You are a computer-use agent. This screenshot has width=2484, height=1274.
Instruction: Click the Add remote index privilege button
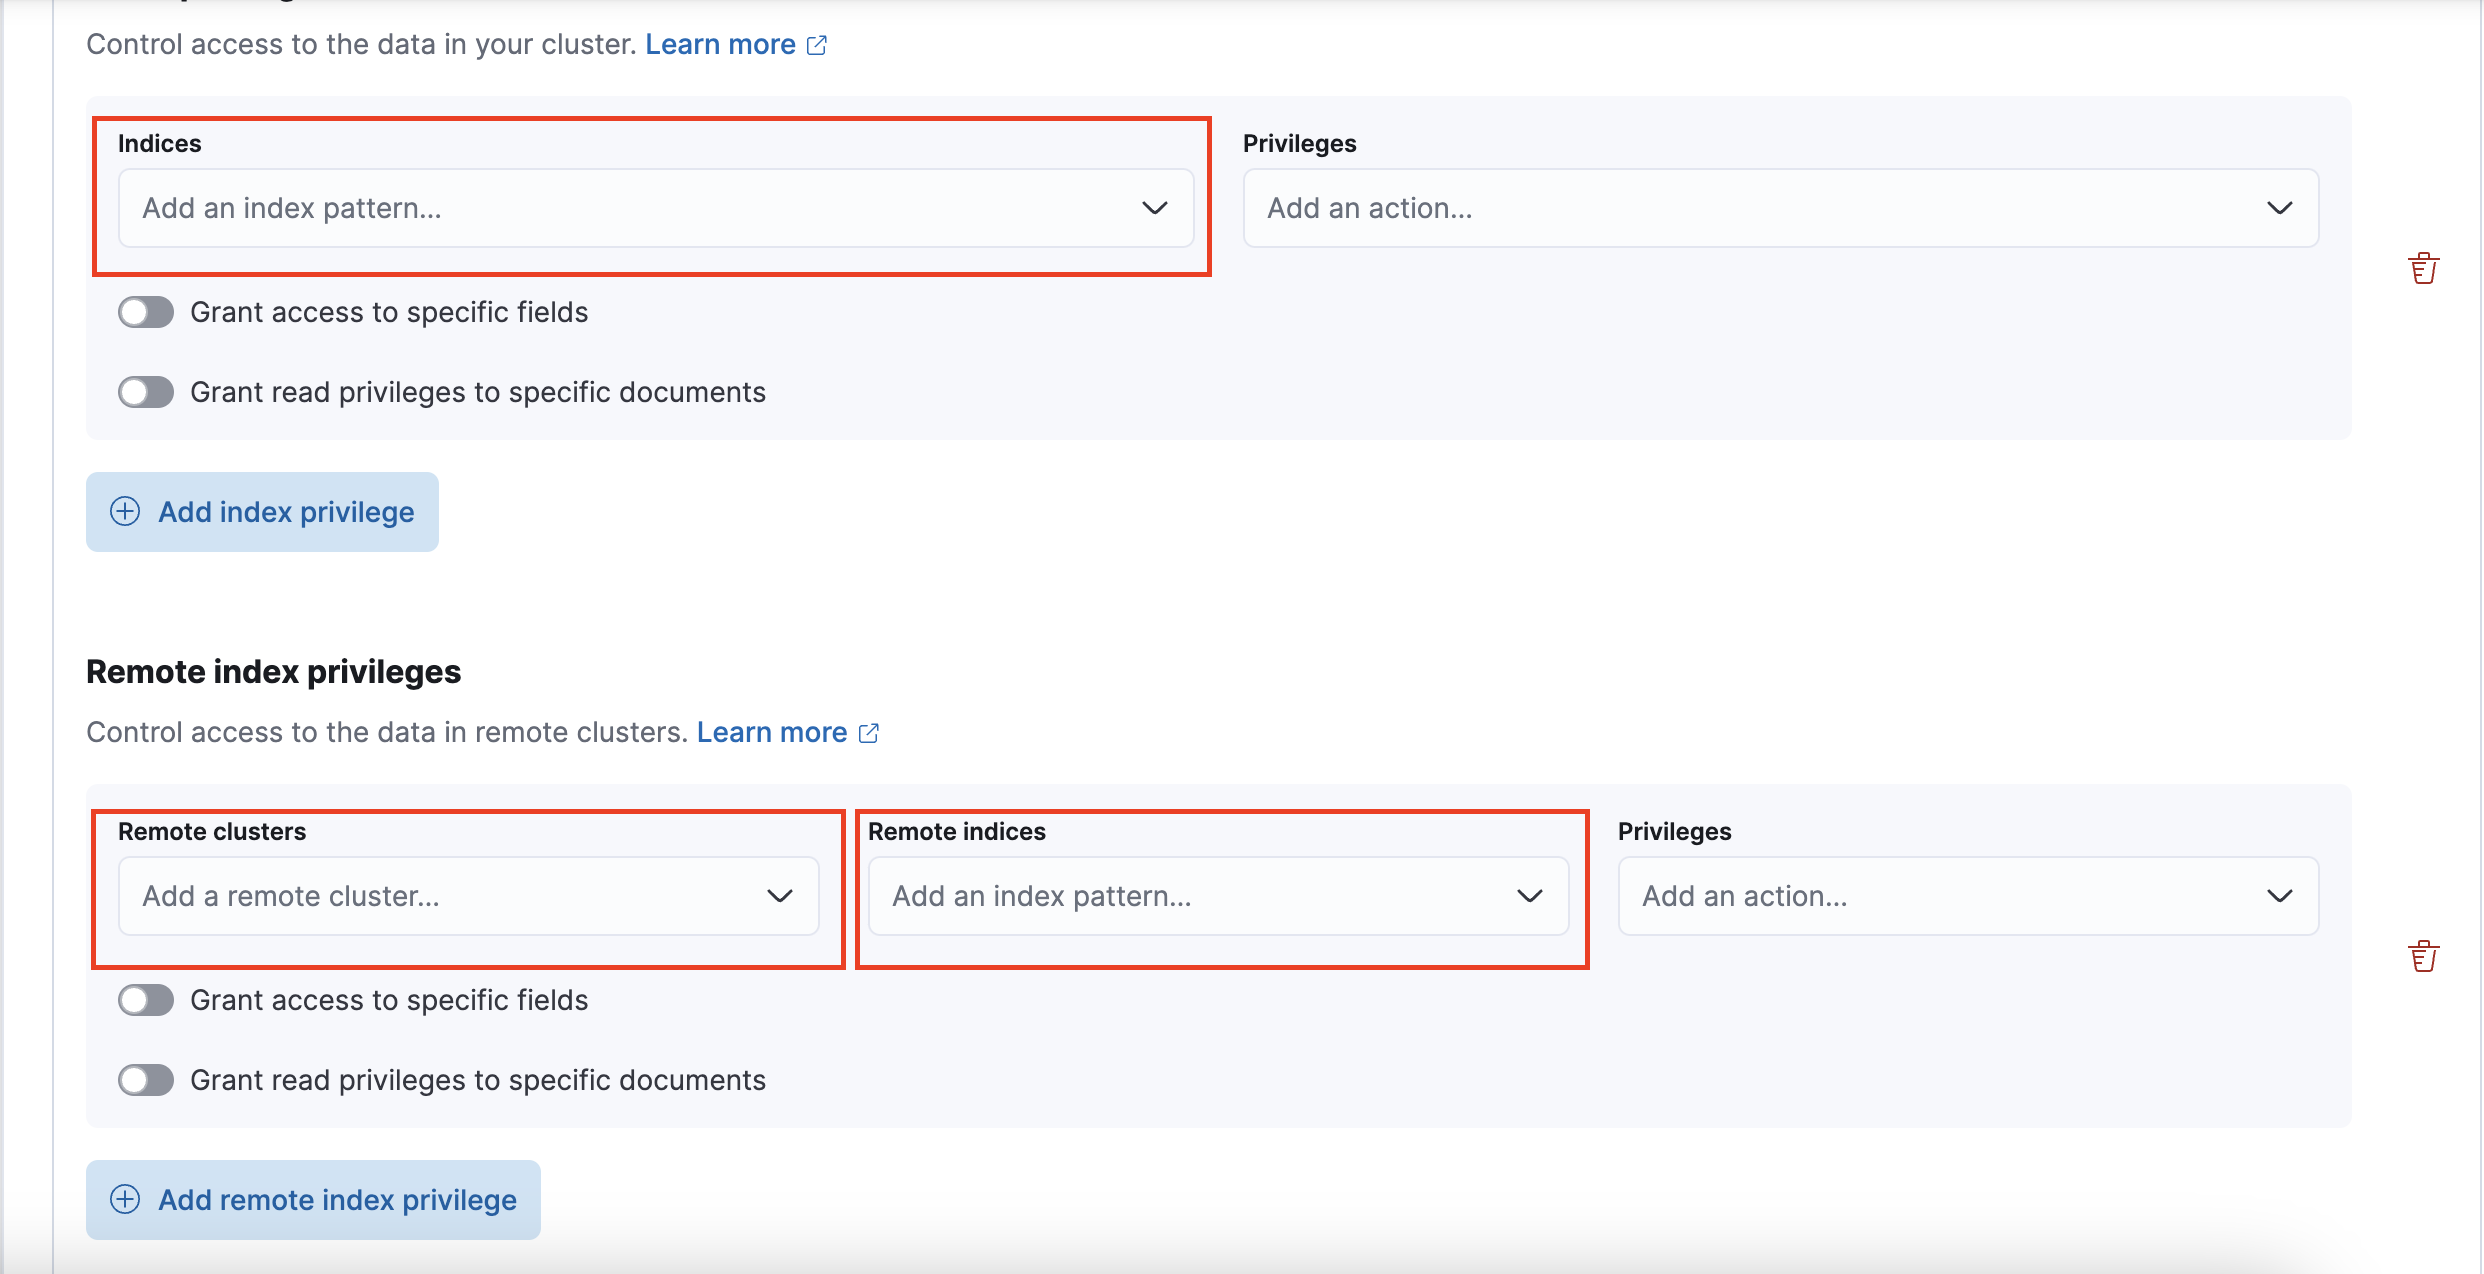coord(313,1200)
